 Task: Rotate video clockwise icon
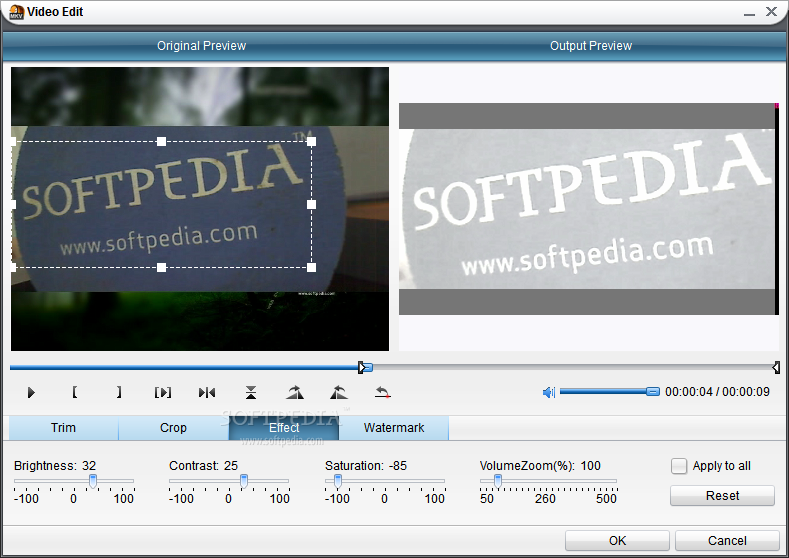pos(295,392)
